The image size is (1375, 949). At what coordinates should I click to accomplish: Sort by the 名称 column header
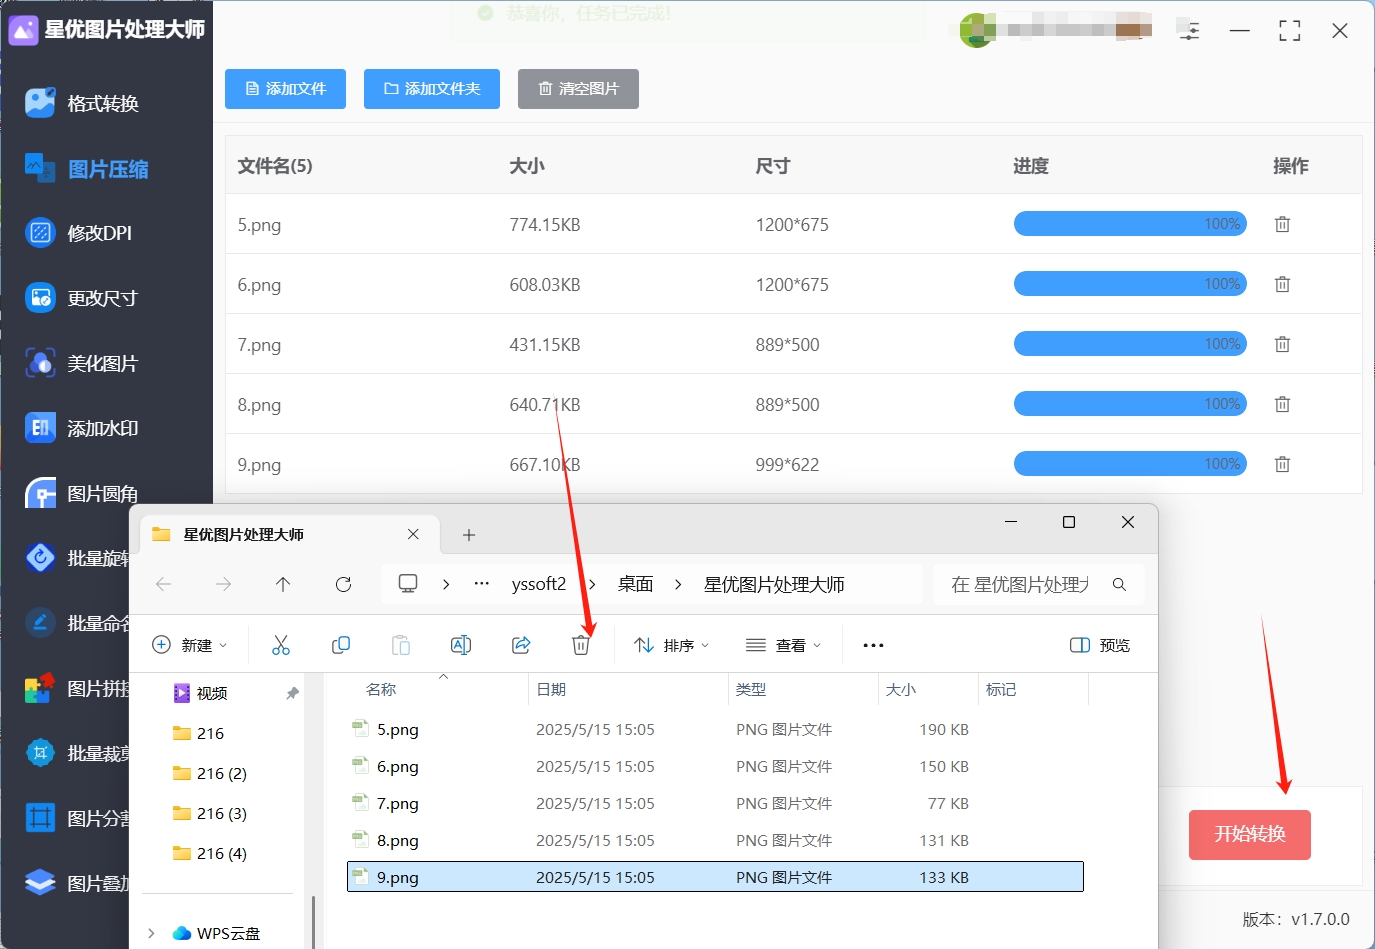[x=381, y=690]
